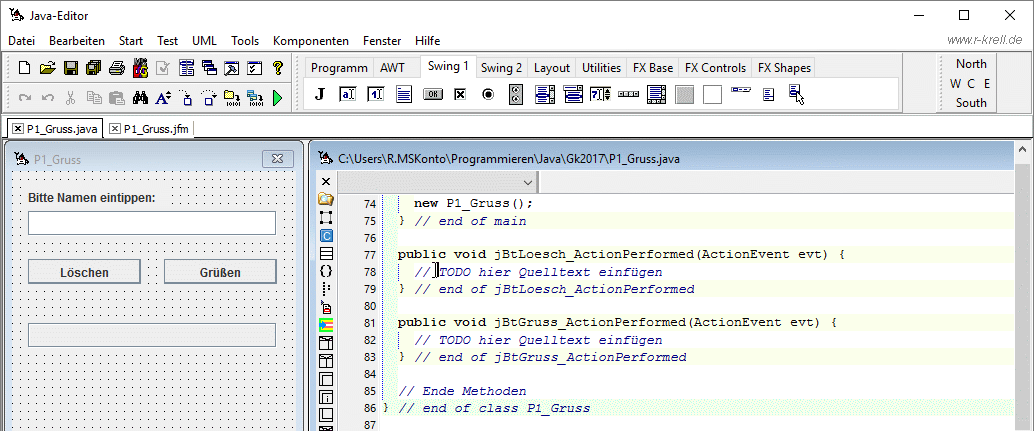Click the curly braces icon in editor sidebar
Screen dimensions: 1034x431
click(325, 270)
